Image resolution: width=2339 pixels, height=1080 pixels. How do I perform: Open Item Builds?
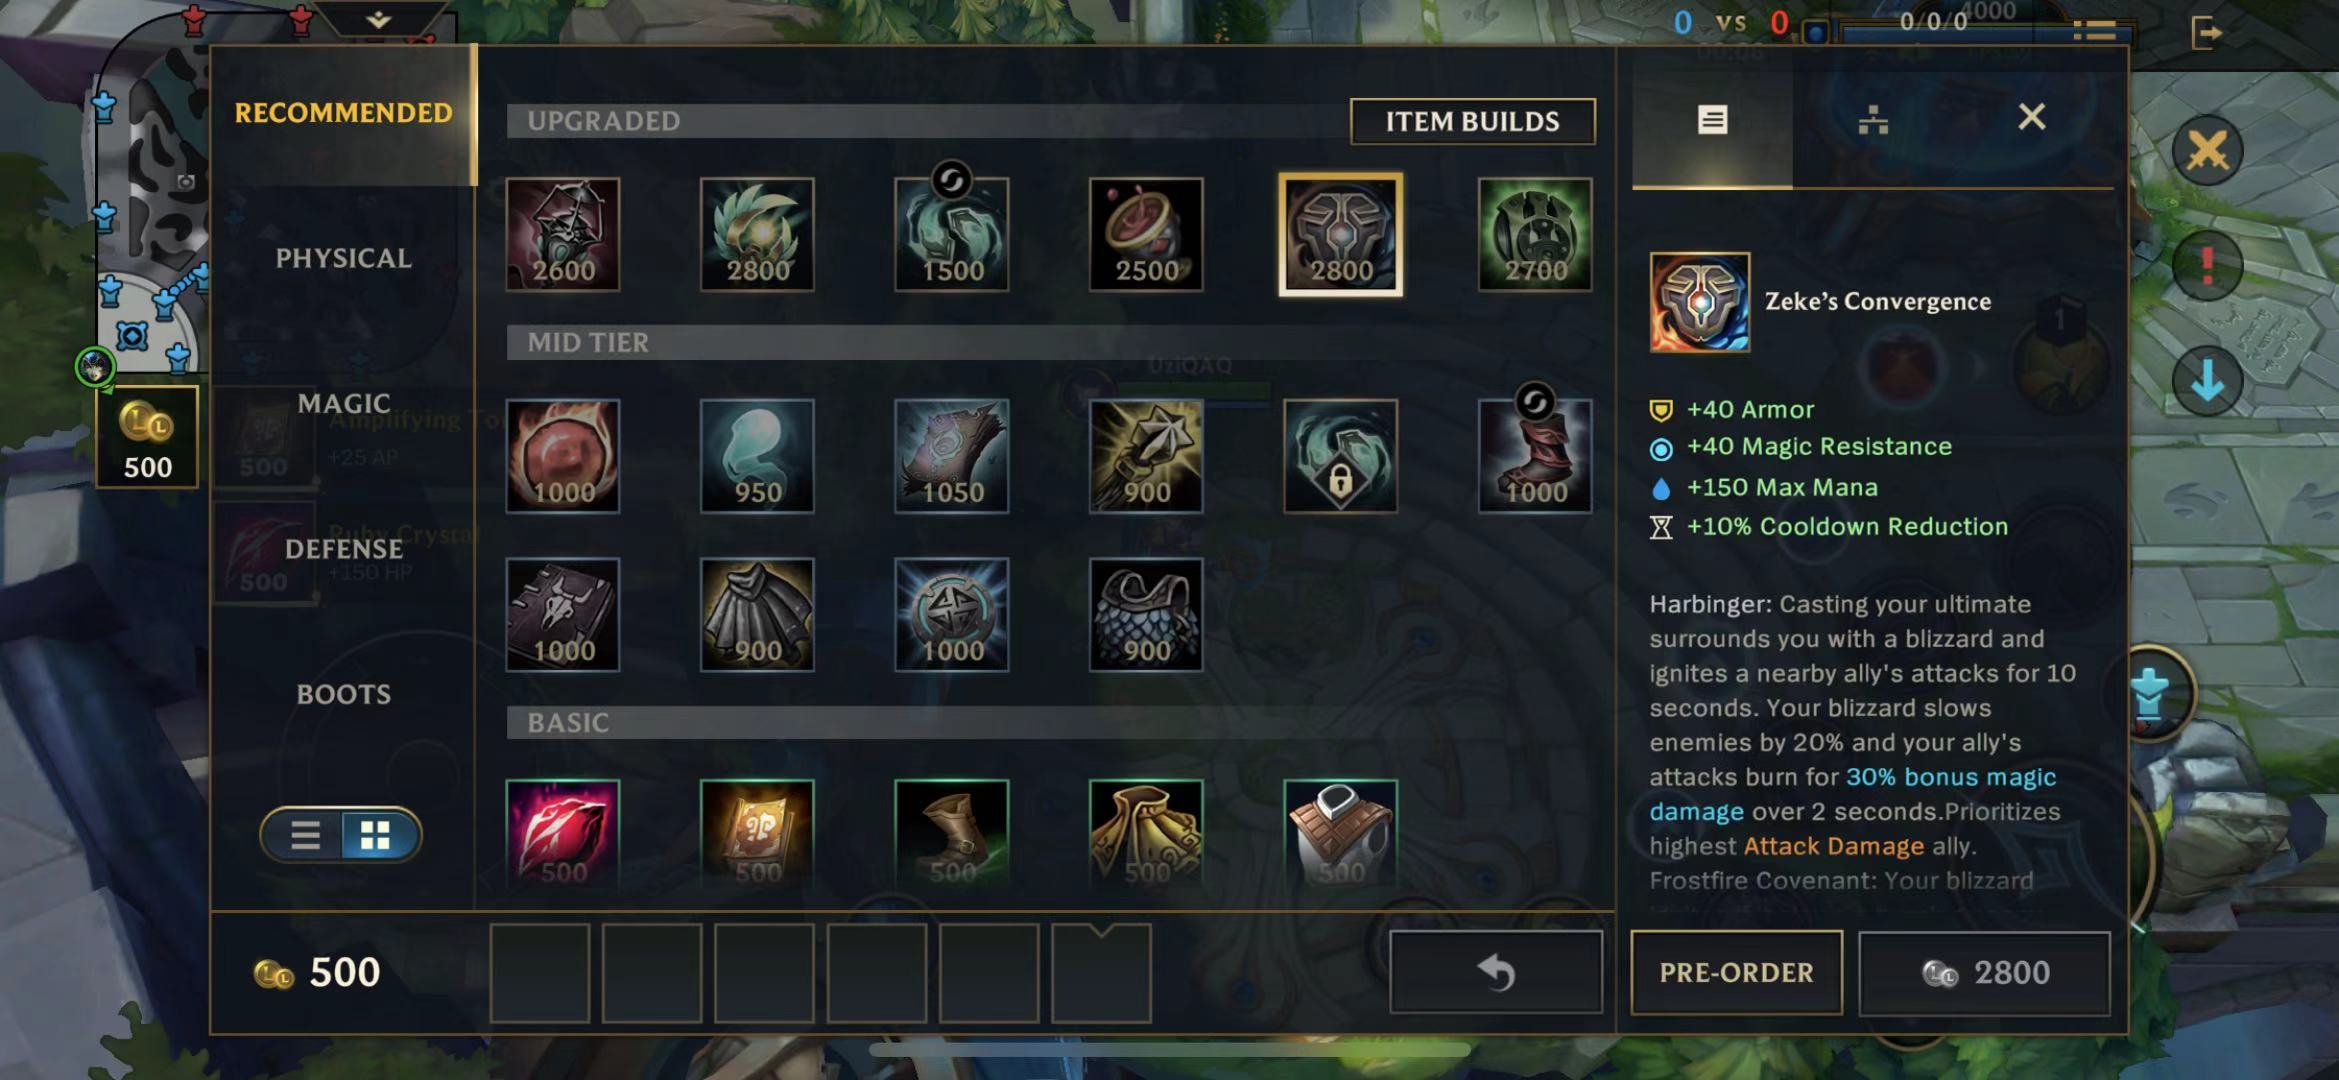coord(1472,121)
